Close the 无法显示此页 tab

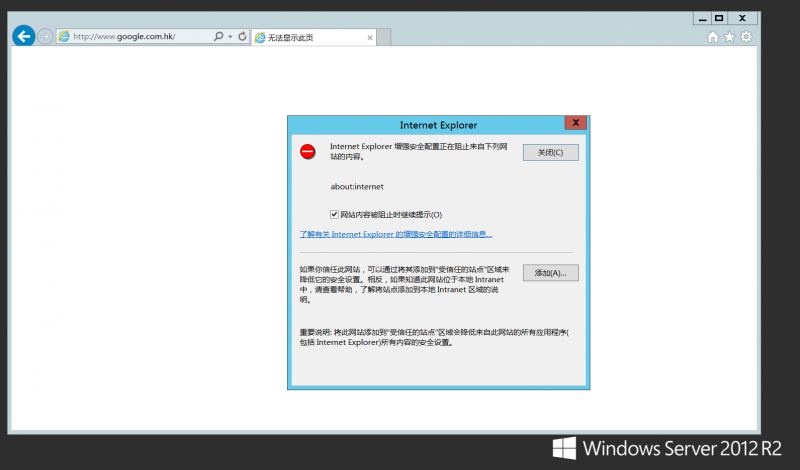click(x=370, y=38)
